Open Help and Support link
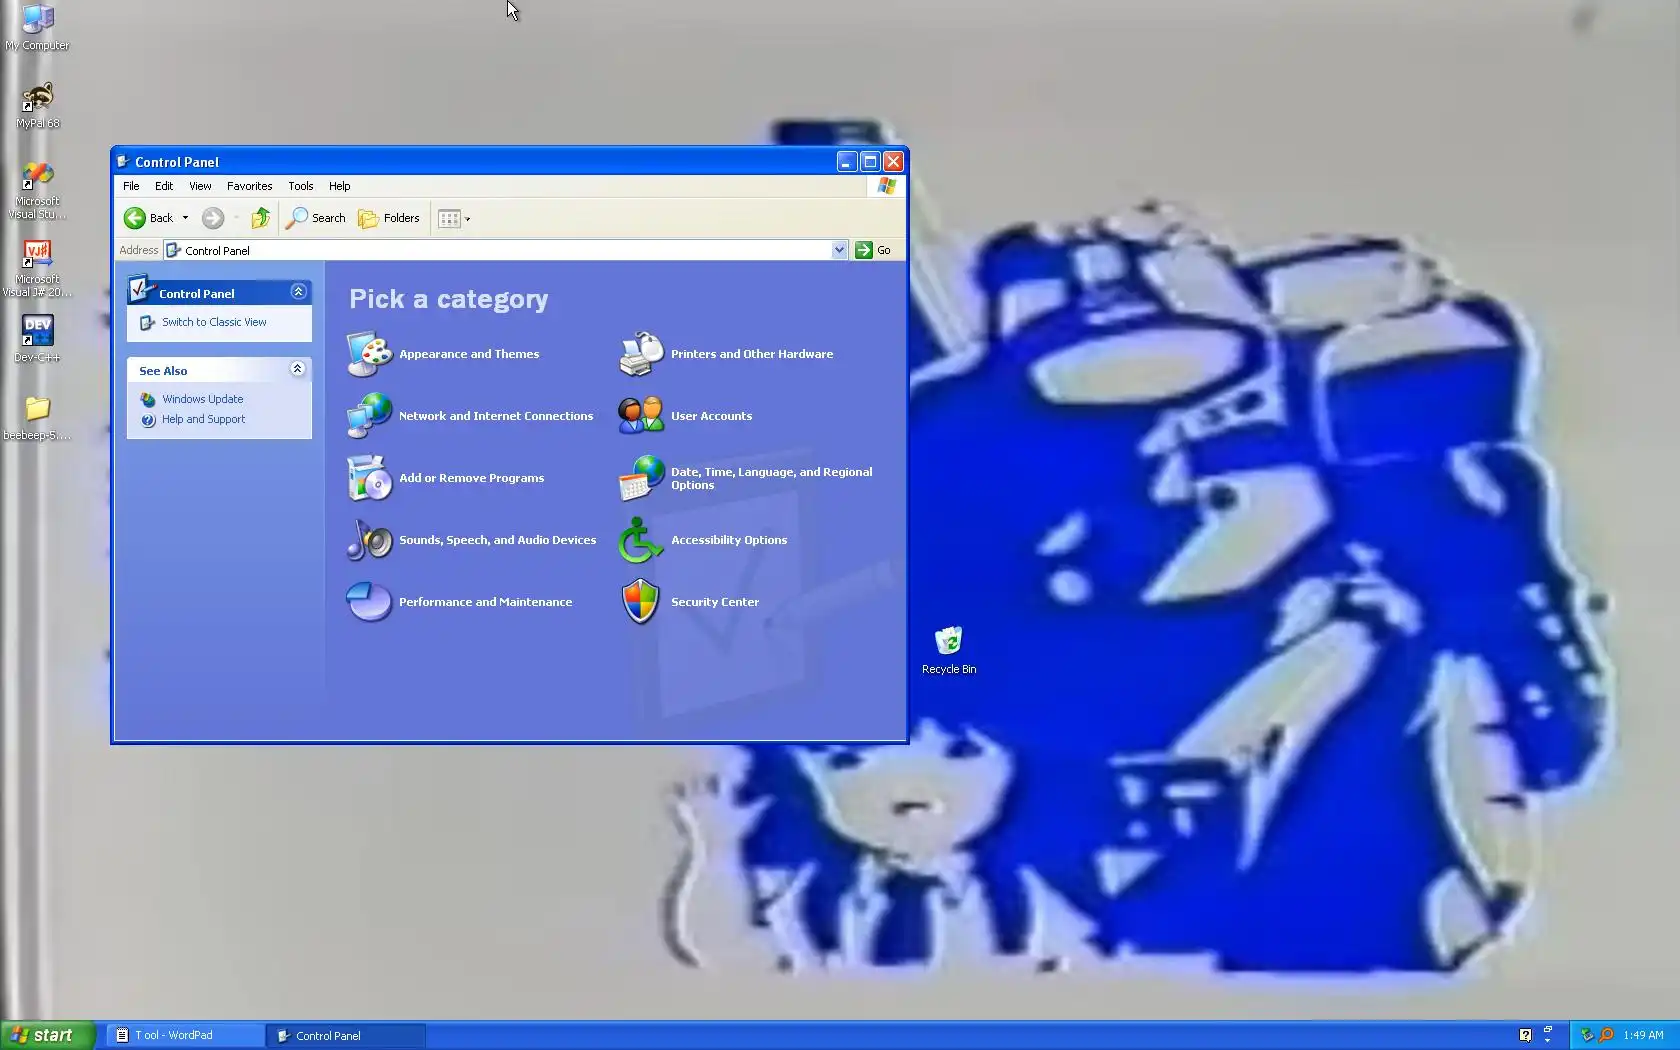1680x1050 pixels. (203, 419)
